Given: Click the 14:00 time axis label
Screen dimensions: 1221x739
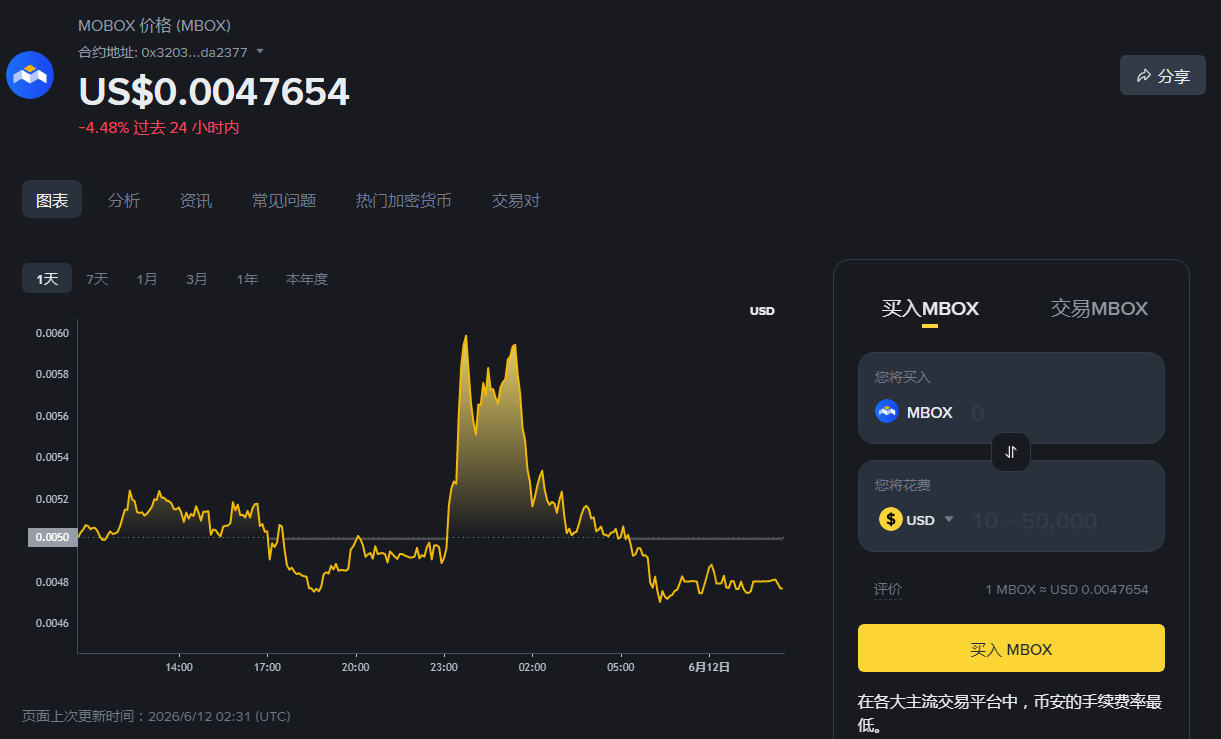Looking at the screenshot, I should 178,667.
